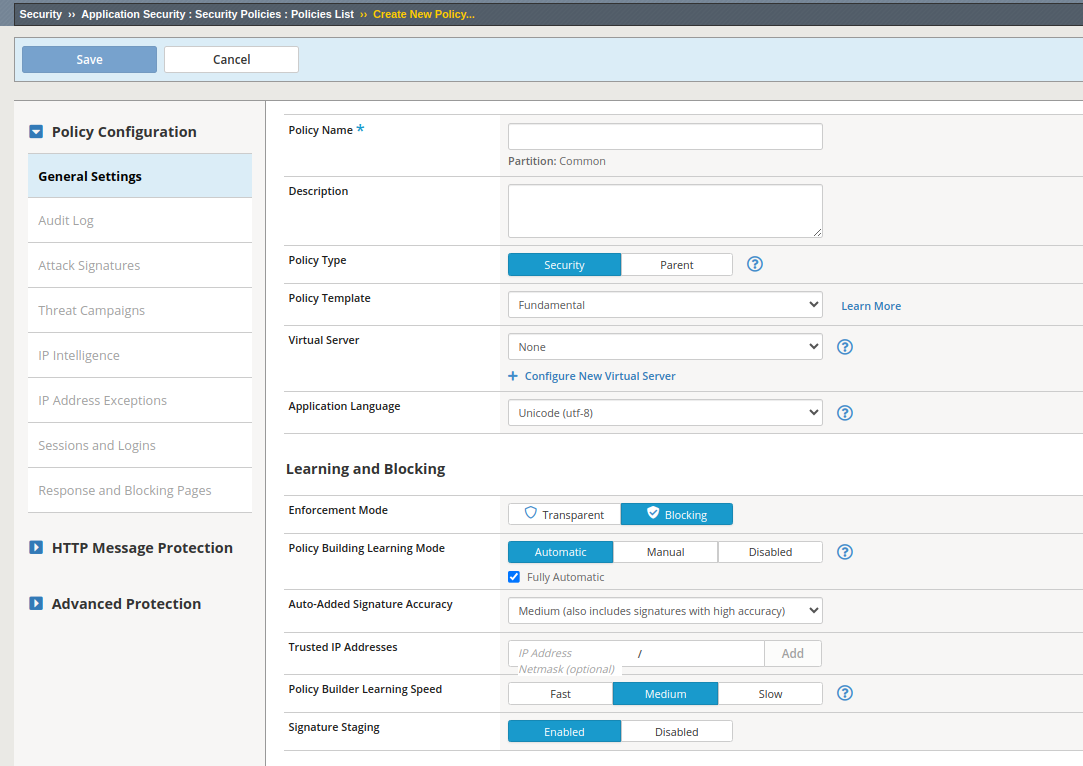The image size is (1083, 766).
Task: Click help icon for Policy Builder Learning Speed
Action: click(844, 693)
